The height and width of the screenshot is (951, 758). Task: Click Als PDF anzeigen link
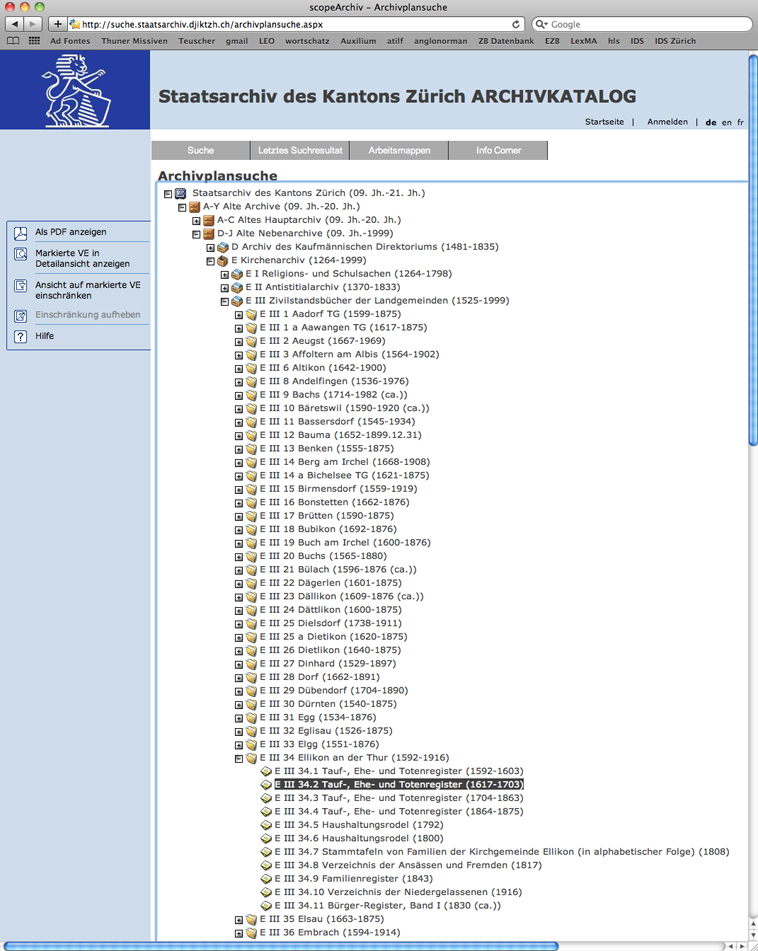point(71,232)
